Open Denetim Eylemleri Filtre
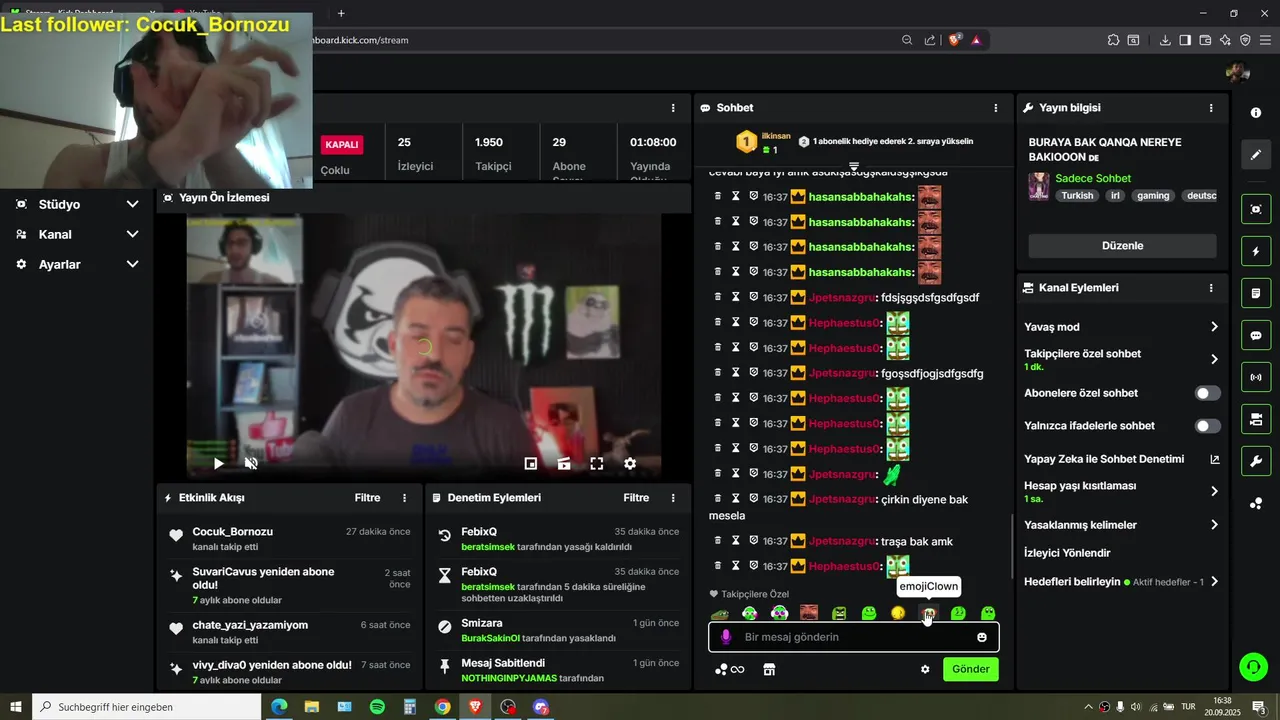 pos(636,498)
